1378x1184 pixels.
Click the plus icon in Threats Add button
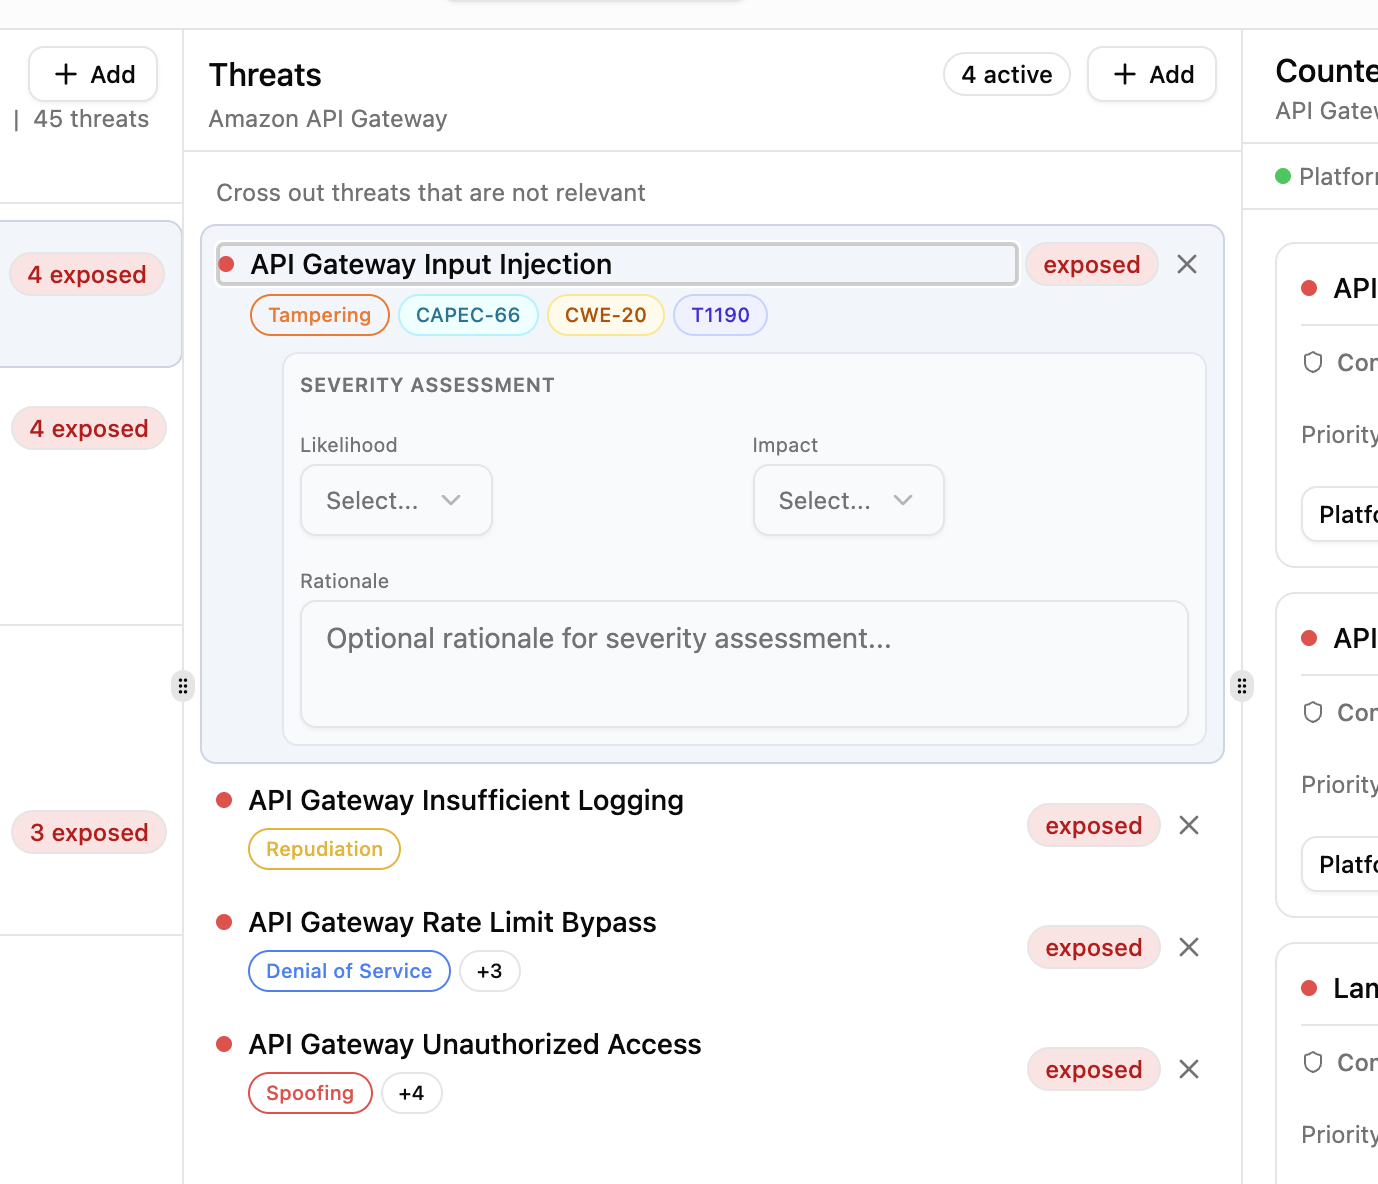coord(1125,74)
